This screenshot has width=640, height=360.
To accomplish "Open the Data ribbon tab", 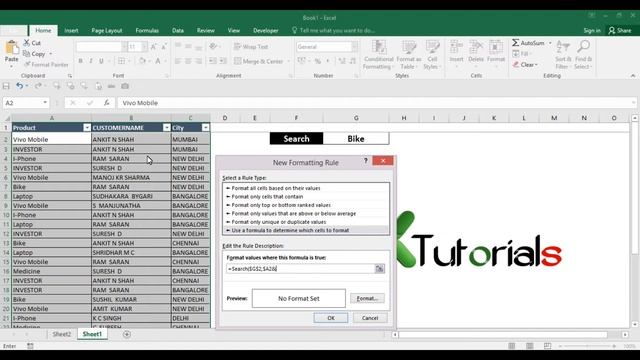I will pyautogui.click(x=178, y=30).
